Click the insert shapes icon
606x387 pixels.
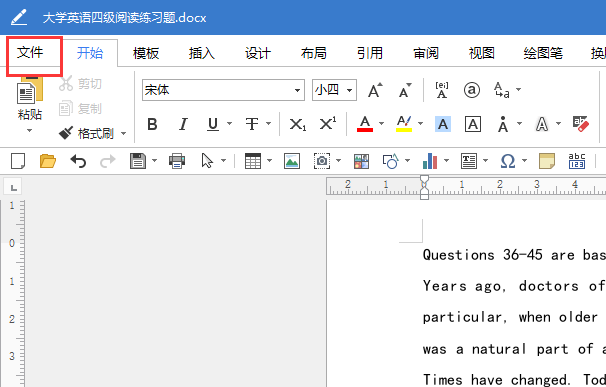pos(391,161)
